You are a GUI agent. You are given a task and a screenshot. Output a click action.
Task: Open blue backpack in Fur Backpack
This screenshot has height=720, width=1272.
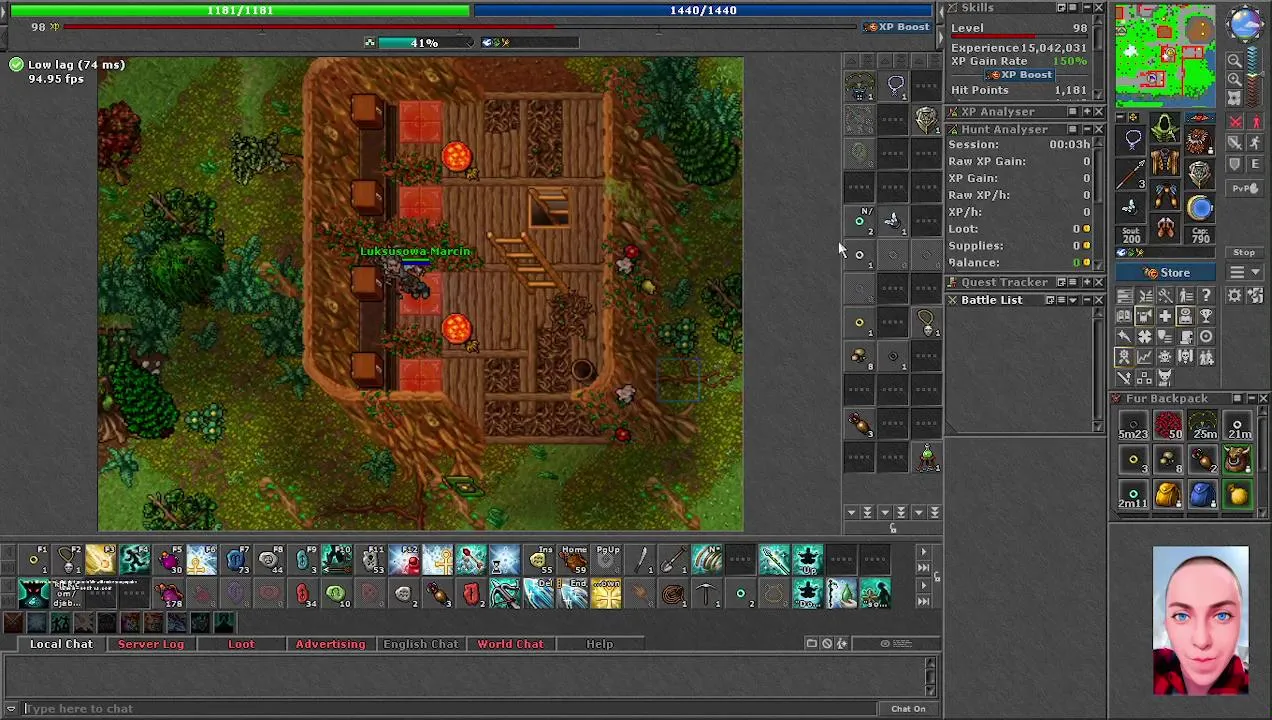tap(1202, 494)
